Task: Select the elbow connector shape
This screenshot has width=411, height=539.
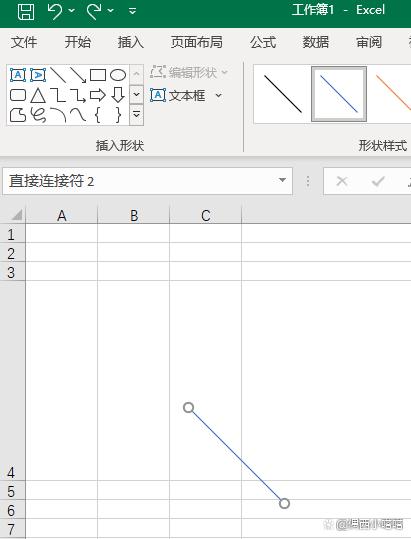Action: point(58,95)
